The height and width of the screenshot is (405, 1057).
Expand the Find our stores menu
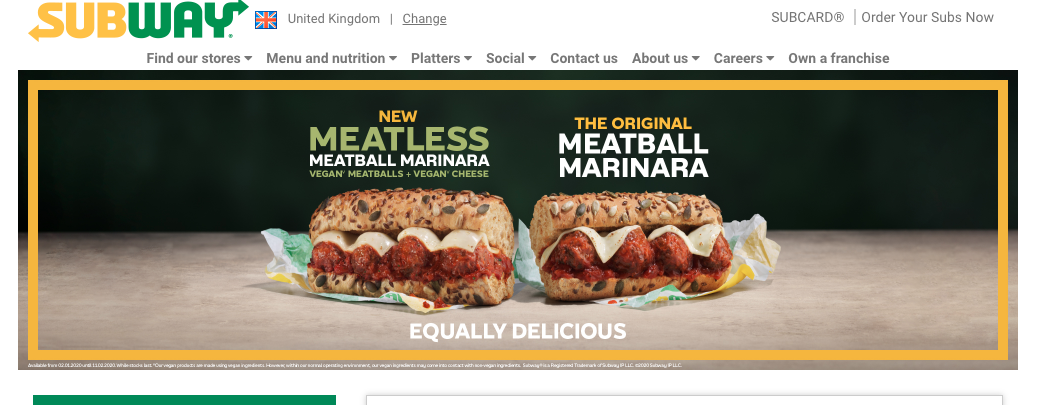click(x=199, y=59)
